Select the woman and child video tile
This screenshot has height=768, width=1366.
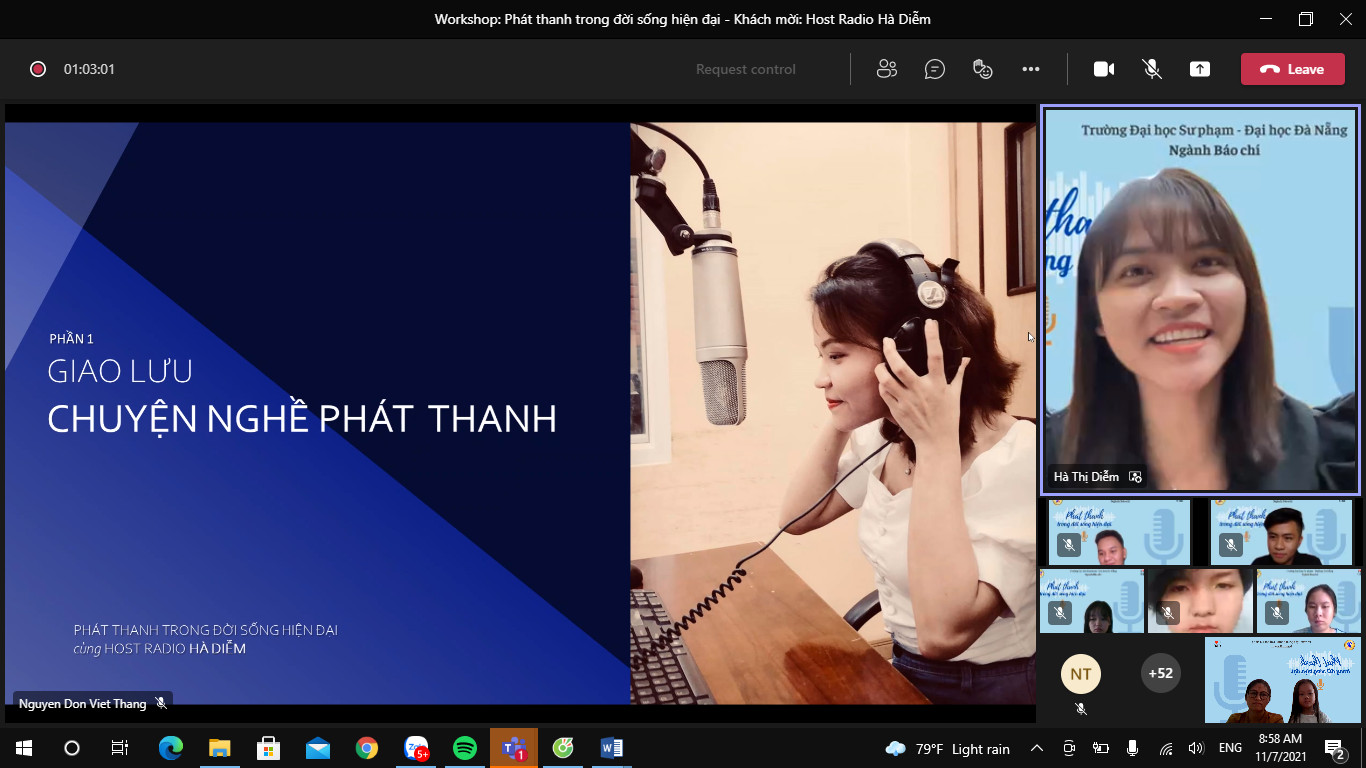tap(1282, 680)
